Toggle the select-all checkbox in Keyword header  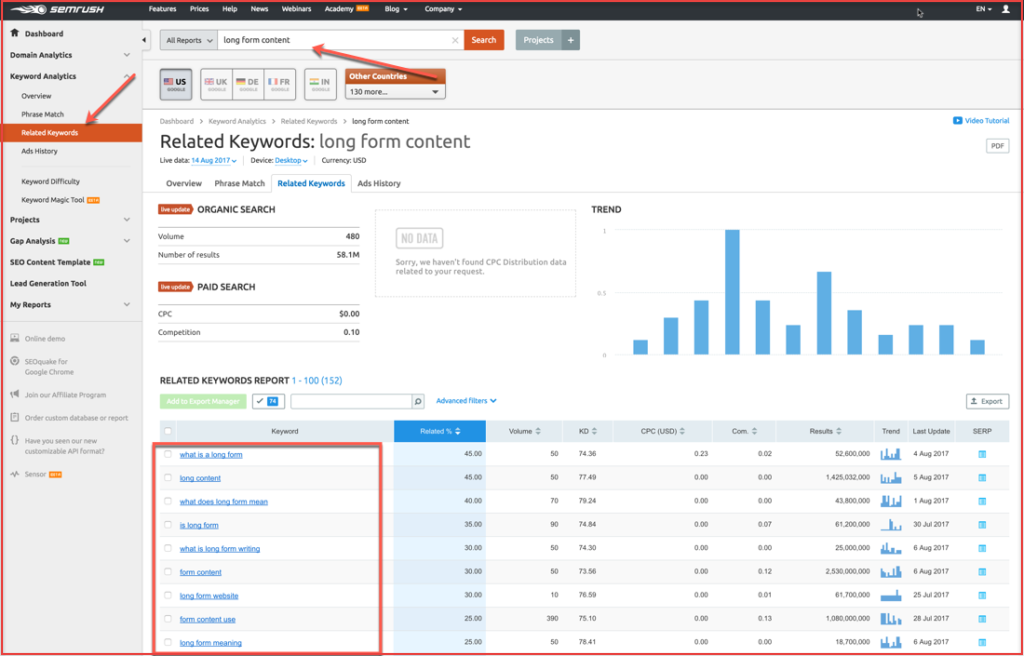(168, 431)
